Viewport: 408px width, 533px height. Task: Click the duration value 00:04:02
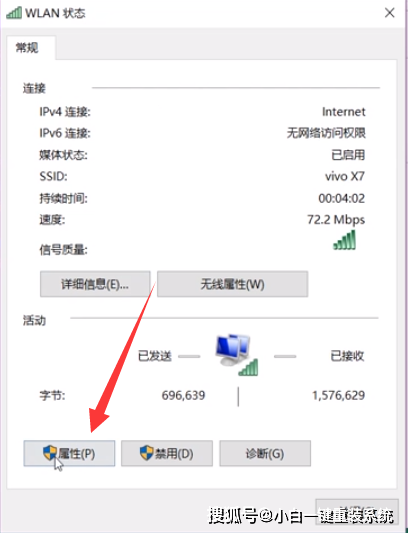point(341,198)
